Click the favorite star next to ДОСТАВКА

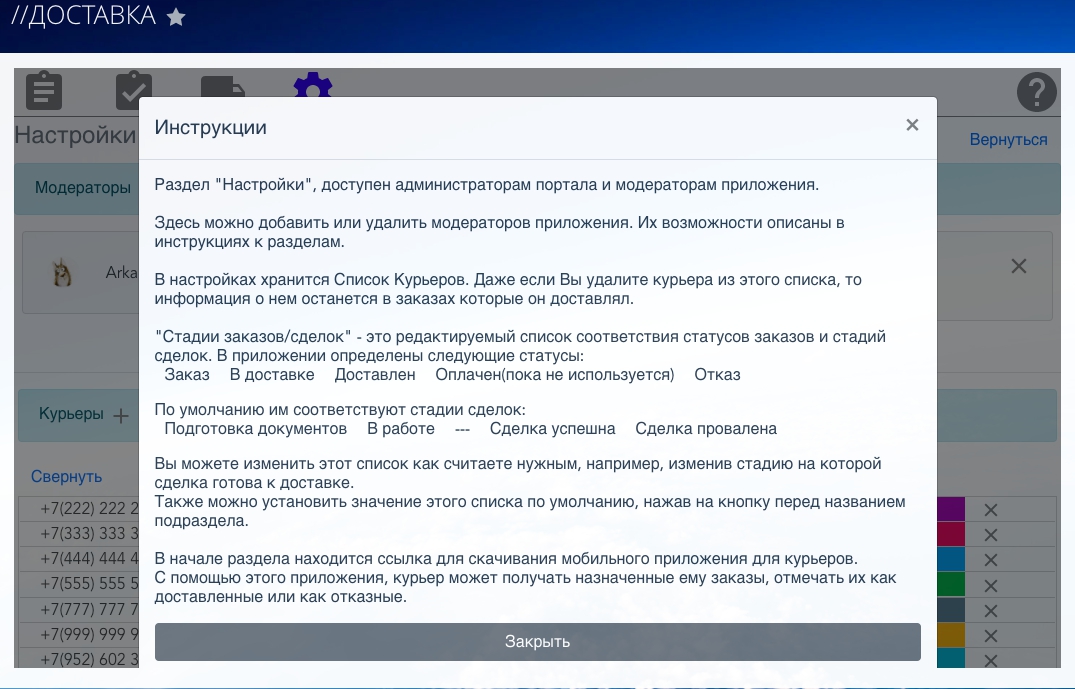[176, 17]
